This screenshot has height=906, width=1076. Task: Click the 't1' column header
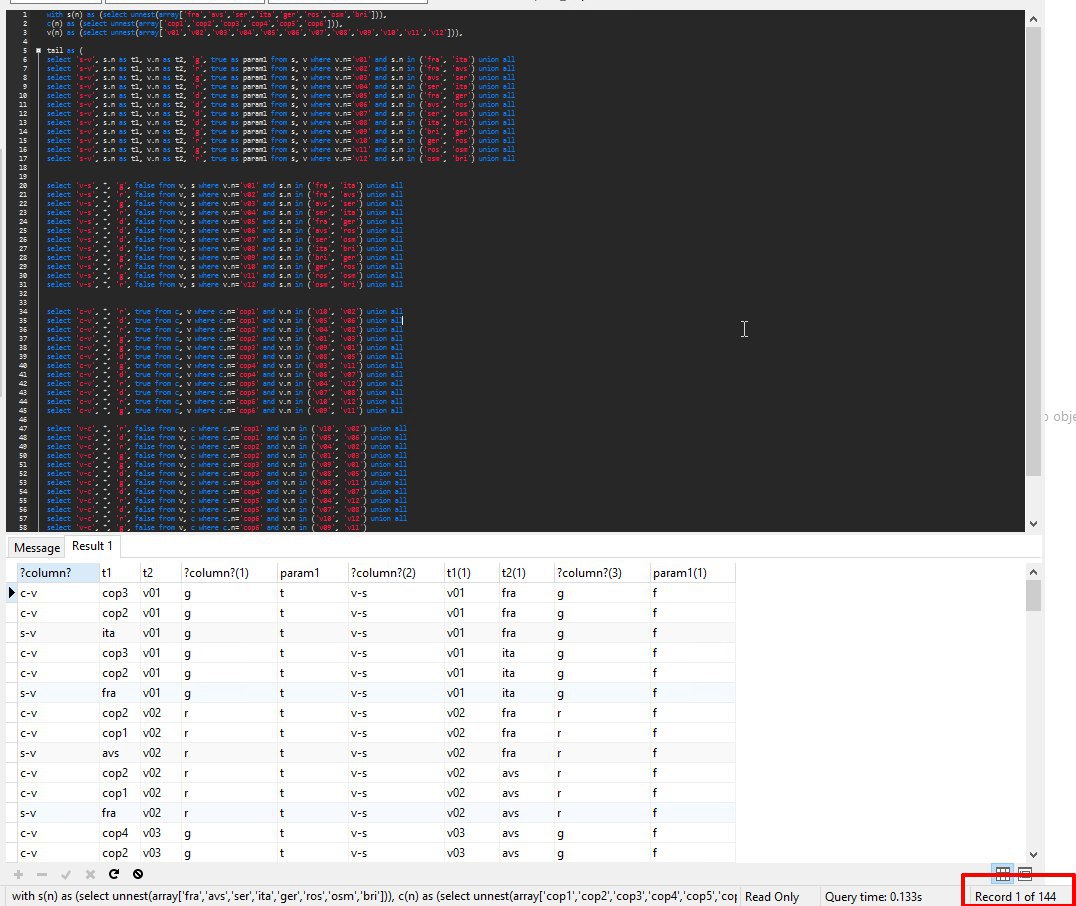tap(119, 572)
